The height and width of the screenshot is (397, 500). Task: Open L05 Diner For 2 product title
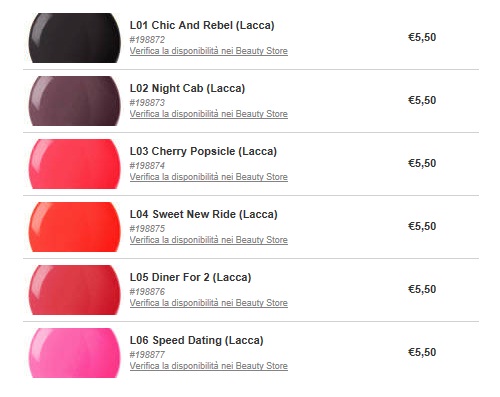click(190, 277)
